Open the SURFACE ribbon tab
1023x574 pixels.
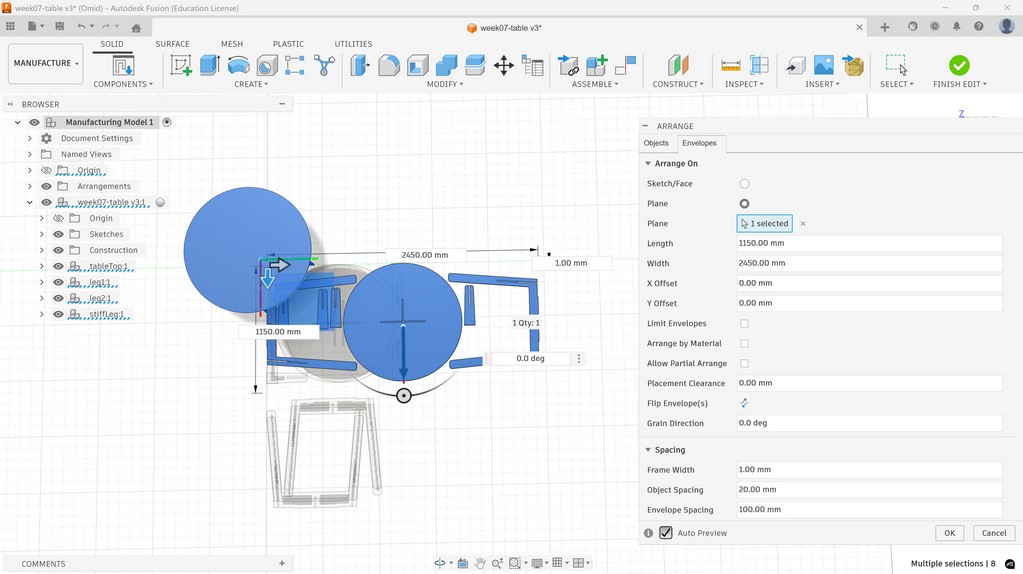point(172,44)
